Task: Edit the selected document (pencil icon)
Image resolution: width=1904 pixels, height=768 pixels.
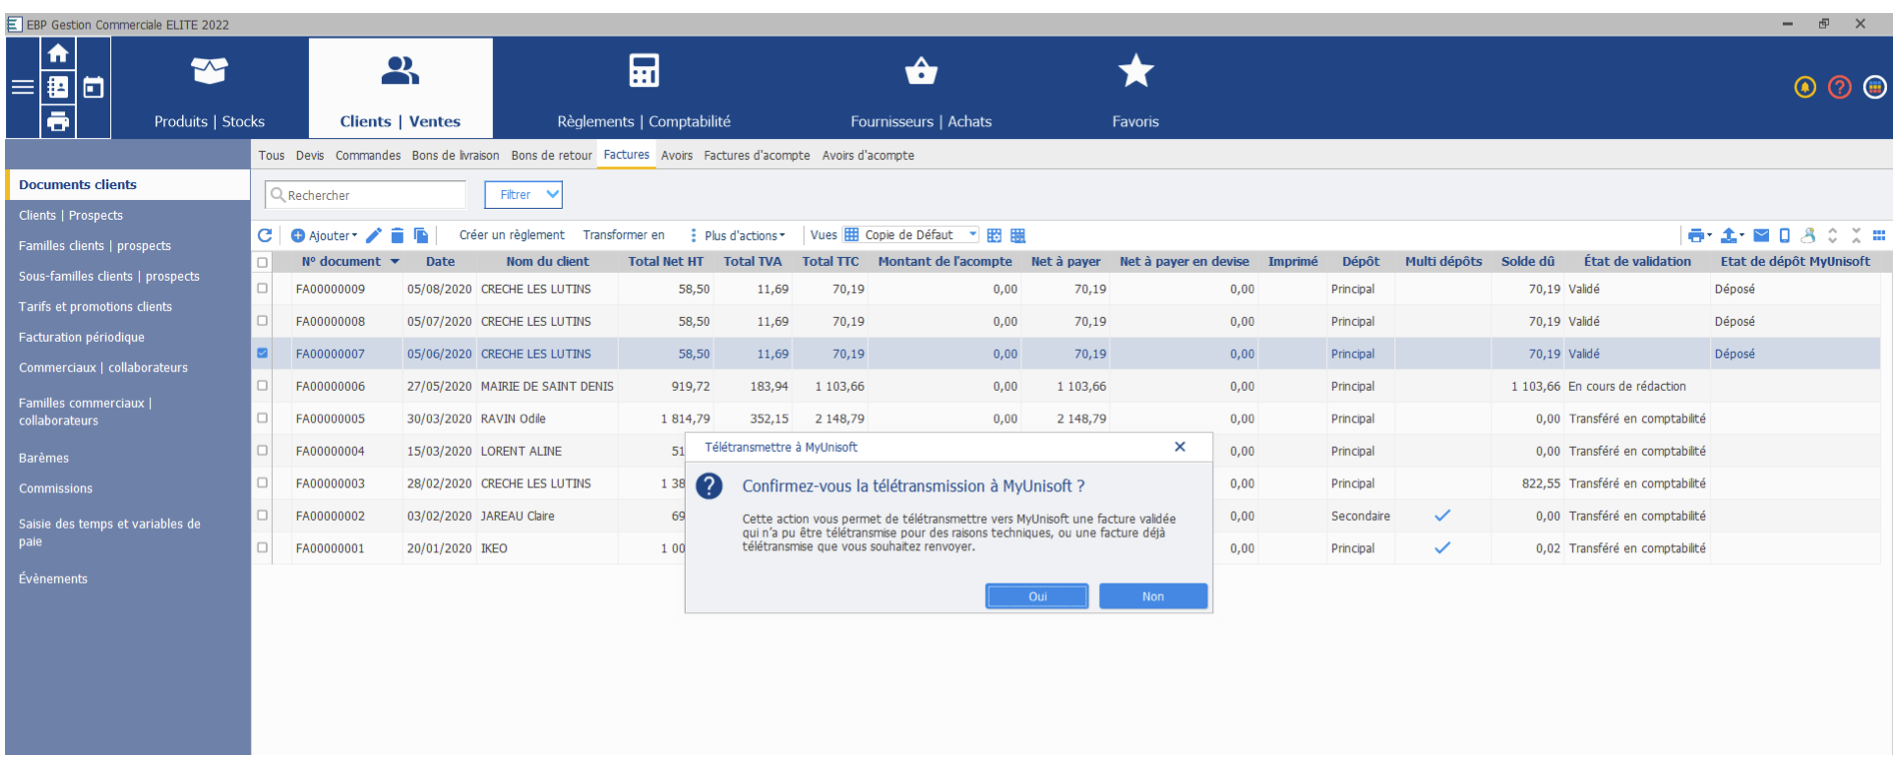Action: pyautogui.click(x=373, y=236)
